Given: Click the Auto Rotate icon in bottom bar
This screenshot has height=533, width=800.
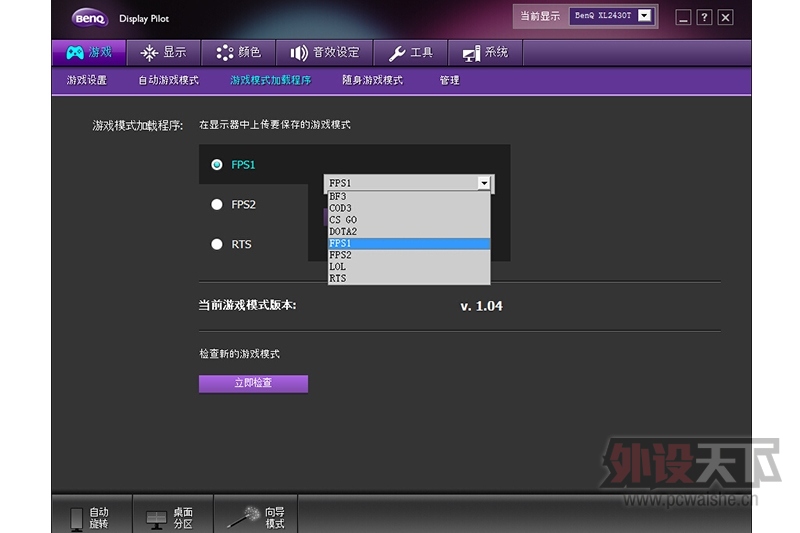Looking at the screenshot, I should click(76, 518).
